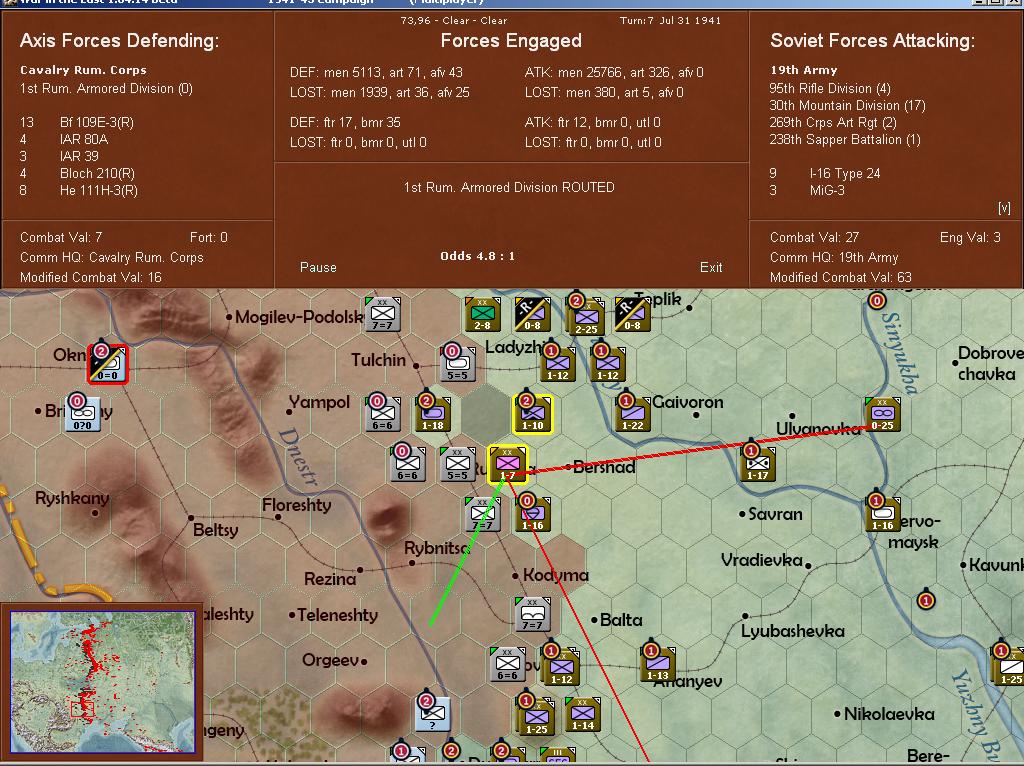Select the 0-8 rail counter below Teplik
This screenshot has width=1024, height=766.
632,314
